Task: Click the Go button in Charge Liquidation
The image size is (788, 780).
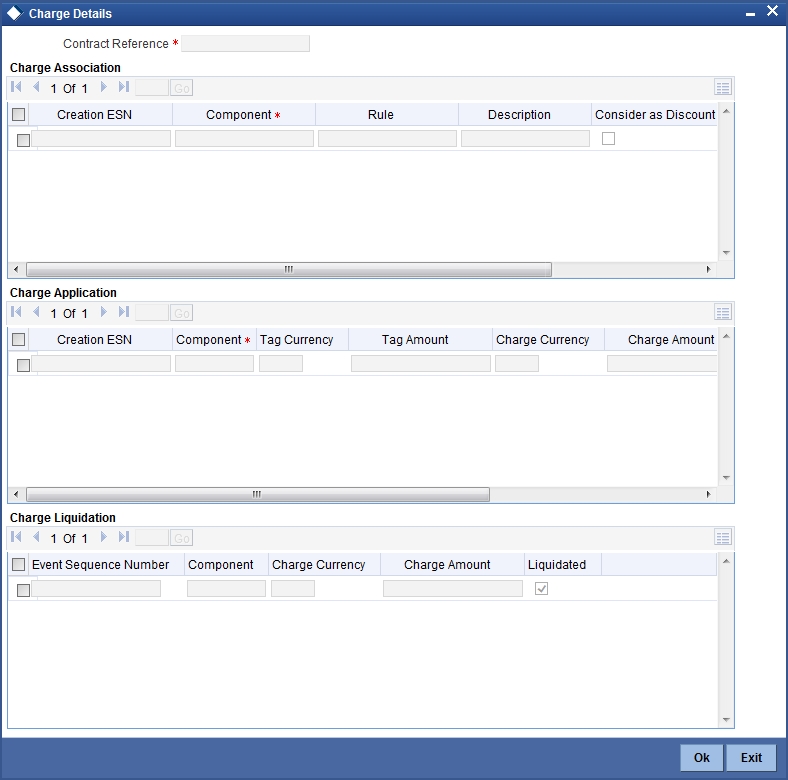Action: pyautogui.click(x=181, y=538)
